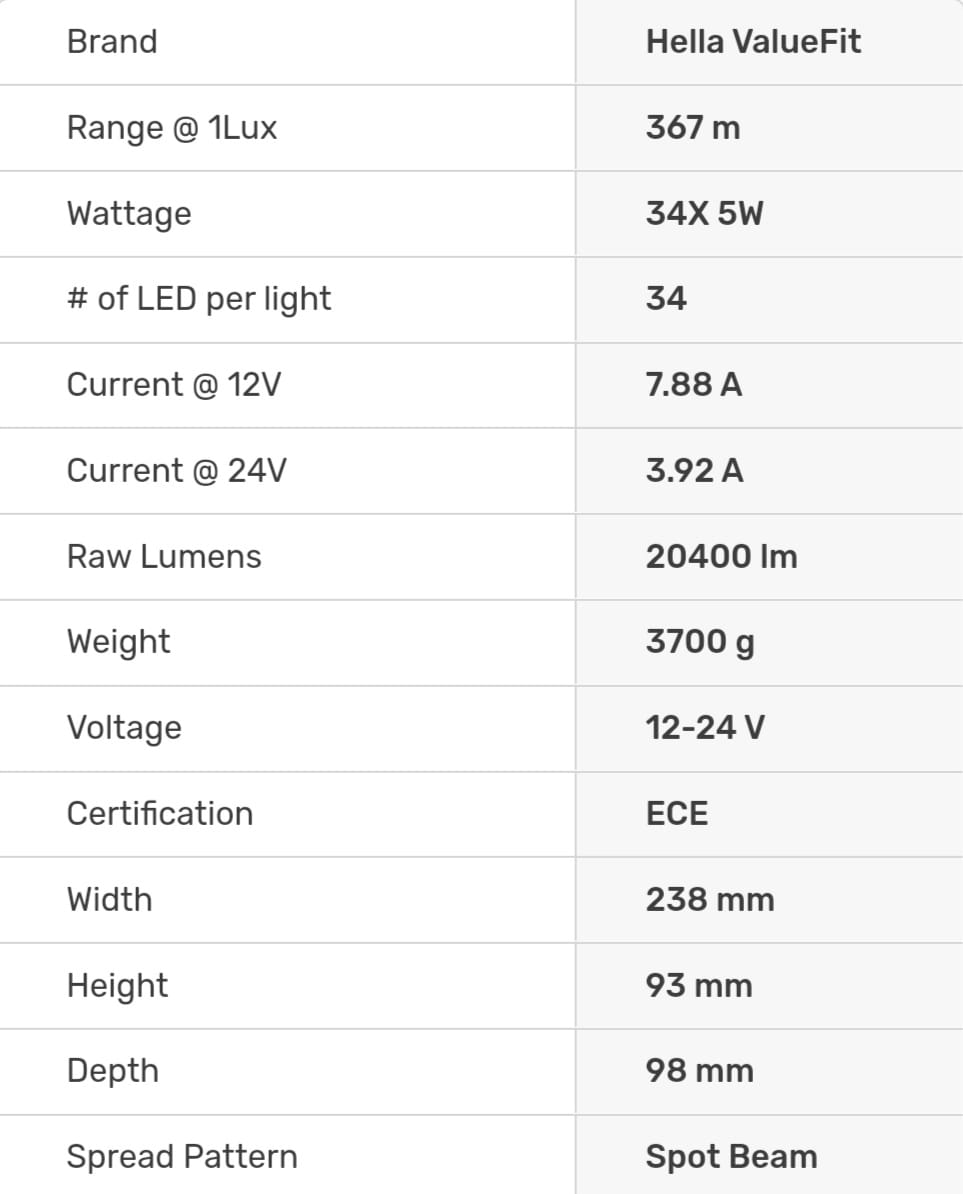Click the # of LED per light label
Image resolution: width=963 pixels, height=1194 pixels.
pyautogui.click(x=199, y=299)
